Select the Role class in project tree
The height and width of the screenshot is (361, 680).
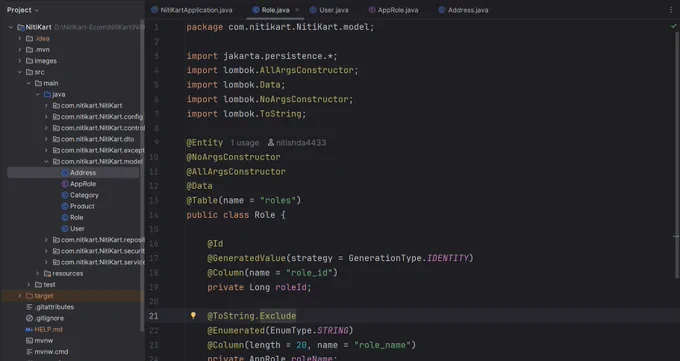pyautogui.click(x=76, y=218)
